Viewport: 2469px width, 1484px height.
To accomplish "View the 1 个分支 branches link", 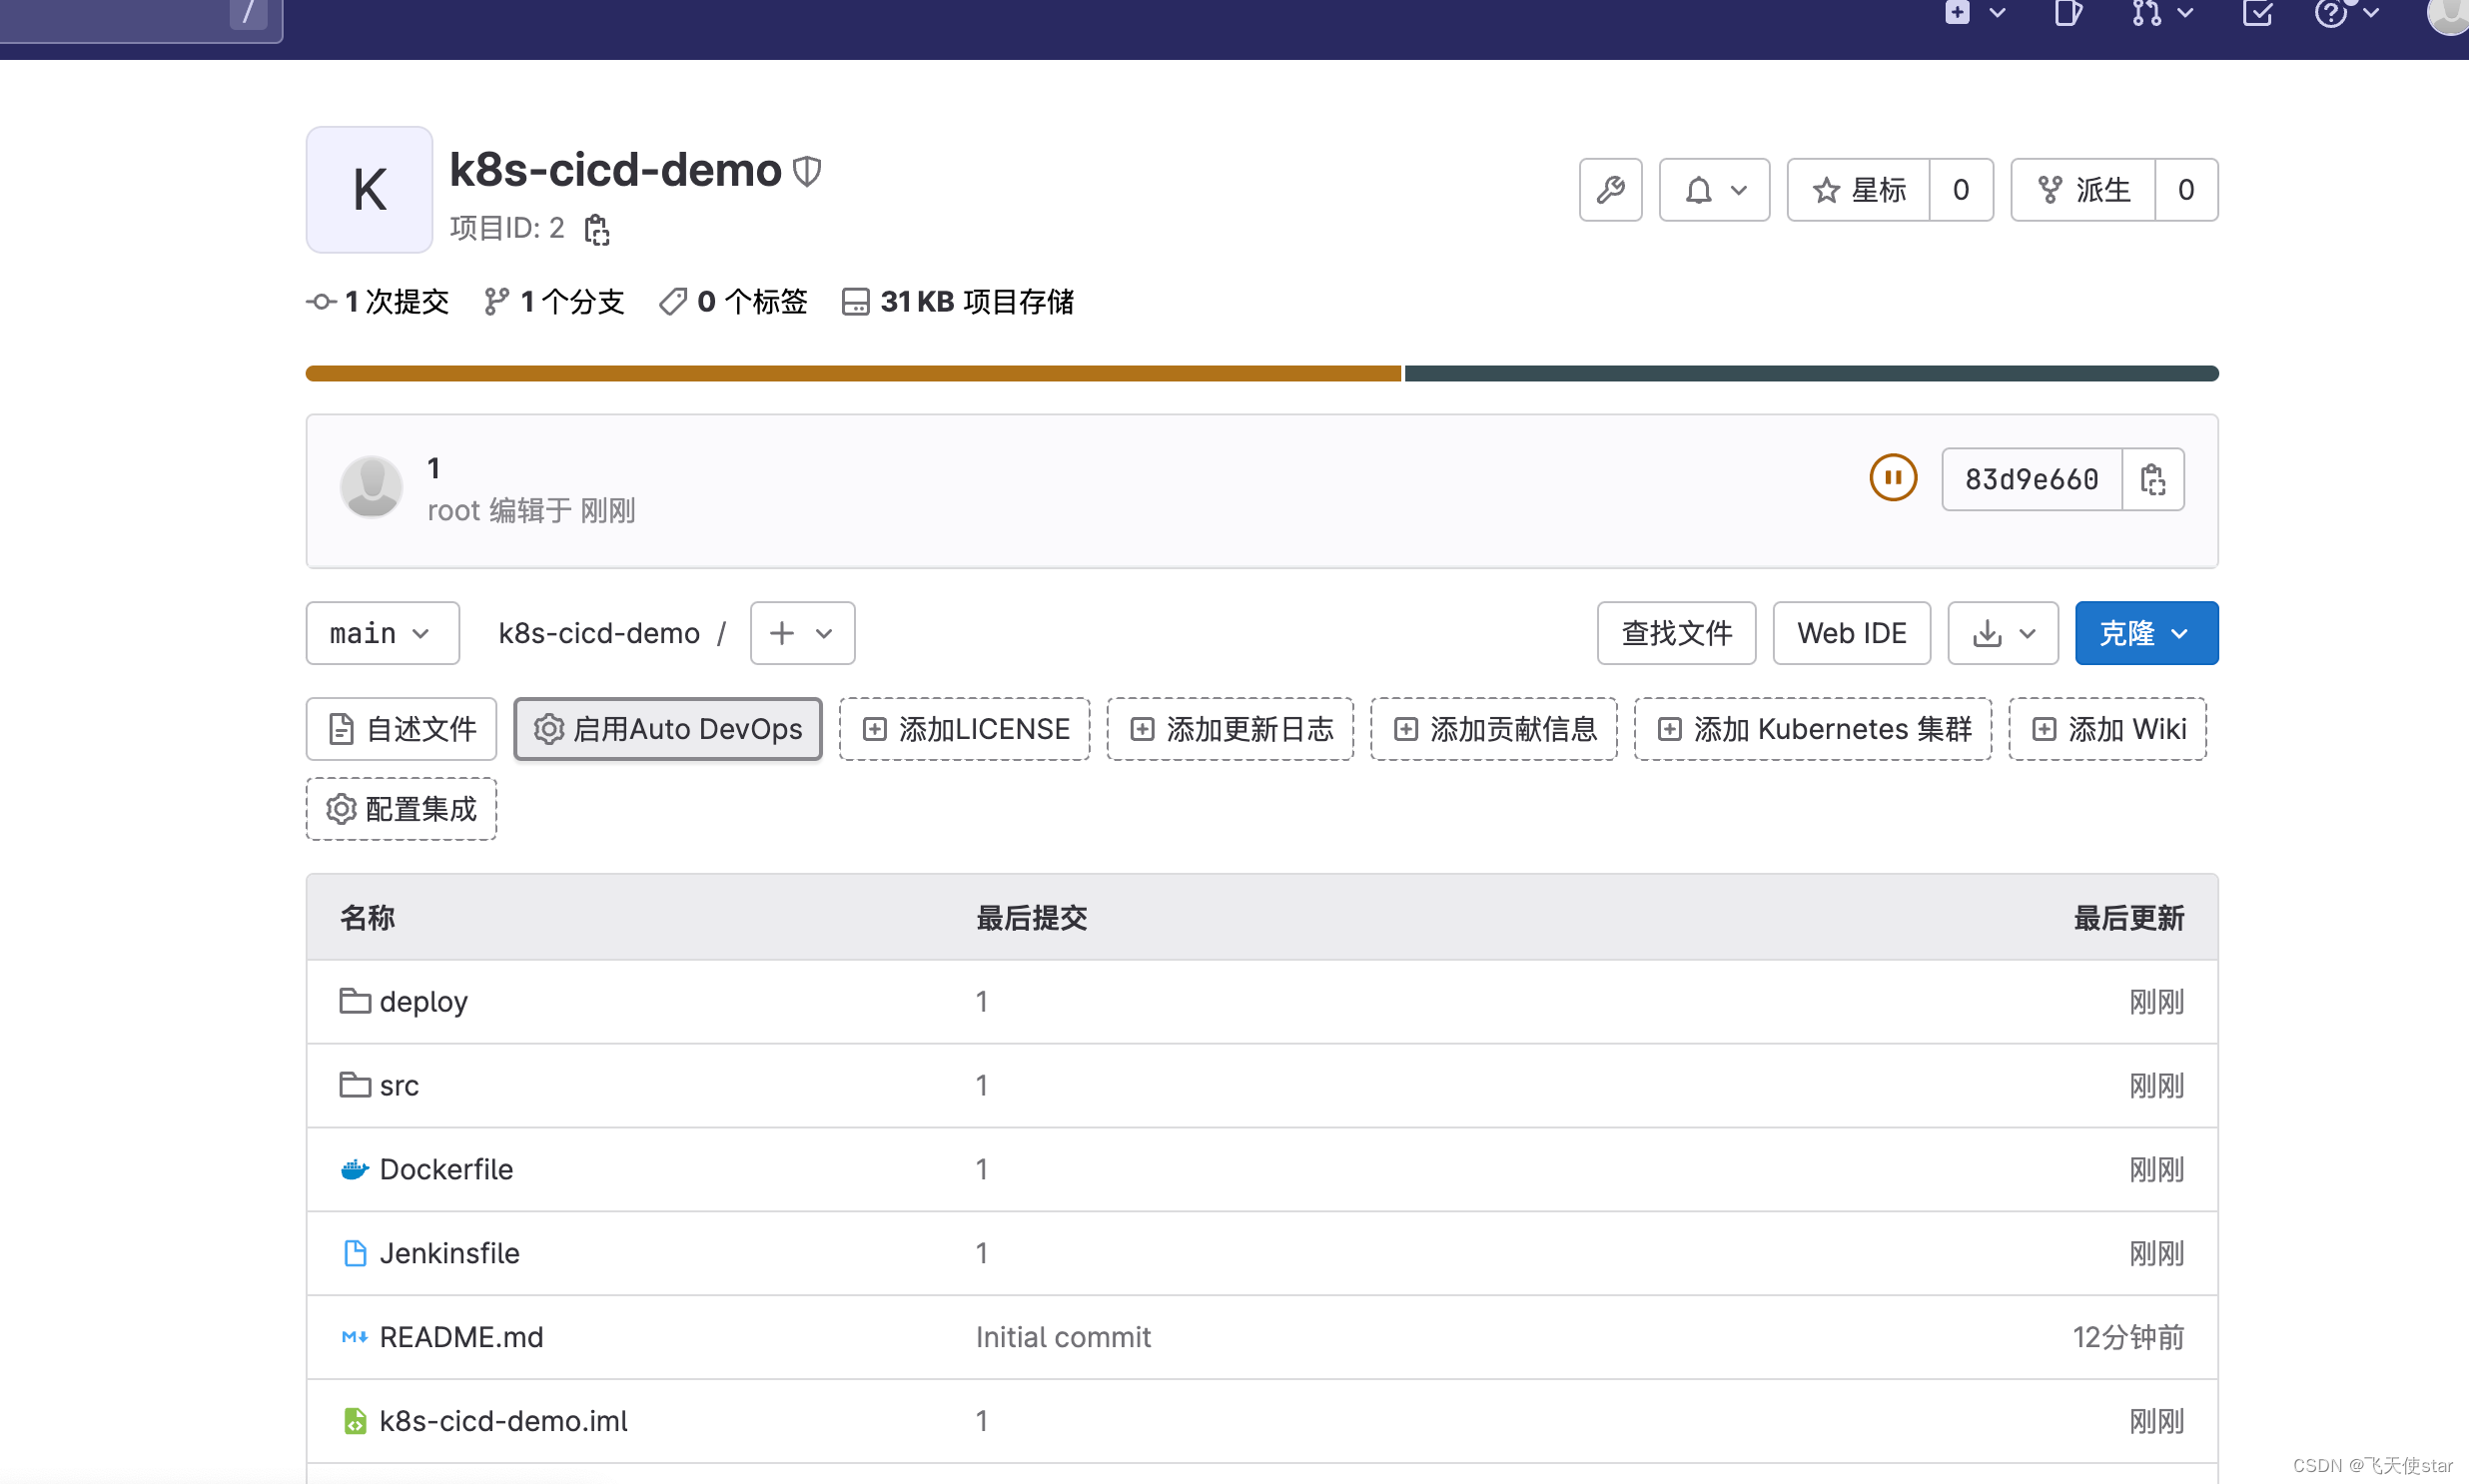I will [554, 301].
